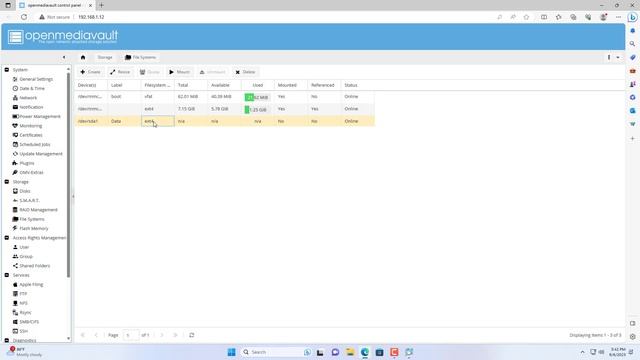The height and width of the screenshot is (360, 640).
Task: Select the /dev/sda1 Data row
Action: click(x=224, y=121)
